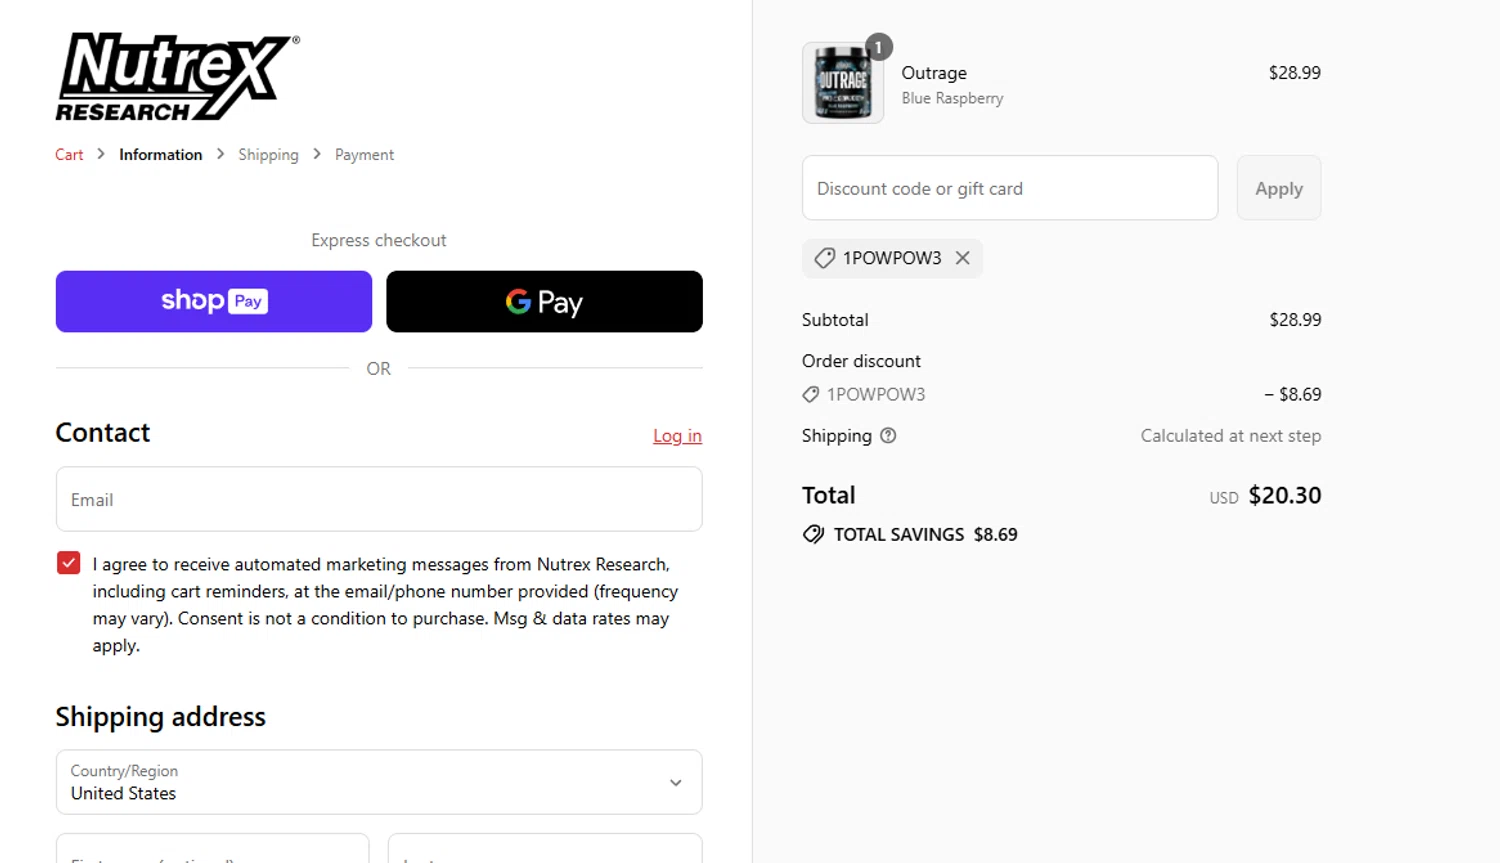Viewport: 1500px width, 863px height.
Task: Click the tag icon in Order discount row
Action: 811,395
